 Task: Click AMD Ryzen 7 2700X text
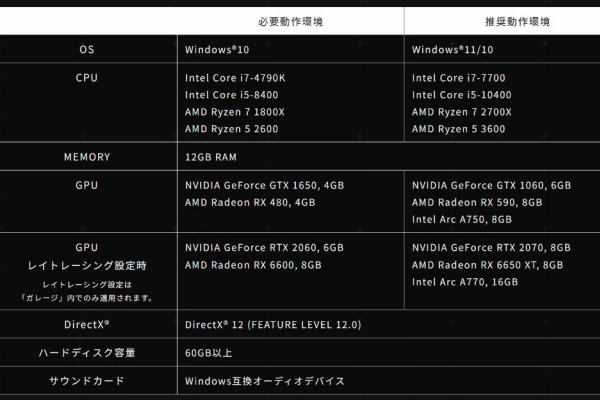pos(461,112)
